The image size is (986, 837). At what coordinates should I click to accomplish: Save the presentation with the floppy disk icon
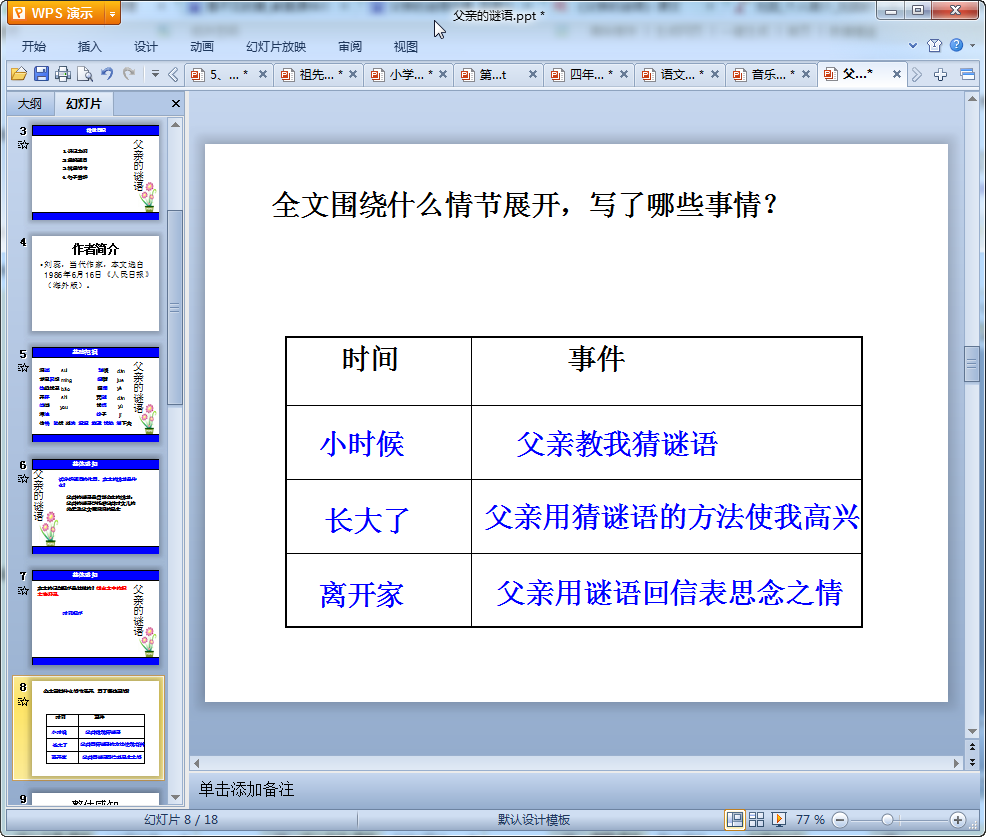point(41,74)
